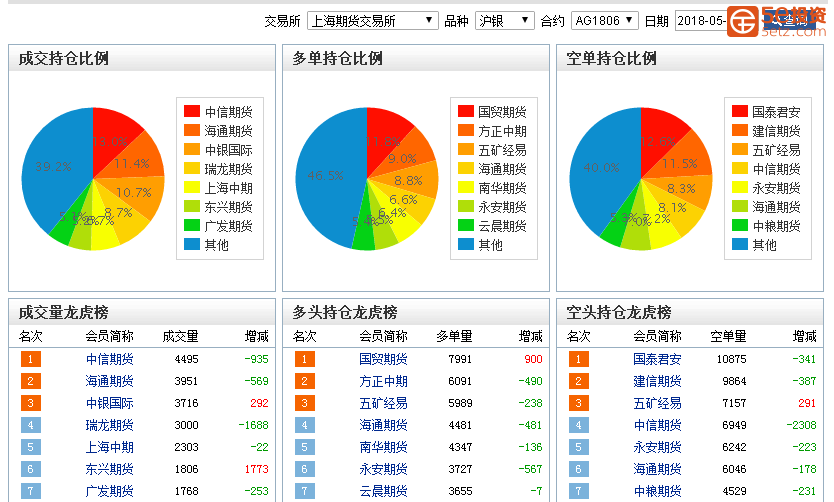The height and width of the screenshot is (502, 834).
Task: Click rank 4 badge in 多头持仓龙虎榜
Action: [305, 425]
